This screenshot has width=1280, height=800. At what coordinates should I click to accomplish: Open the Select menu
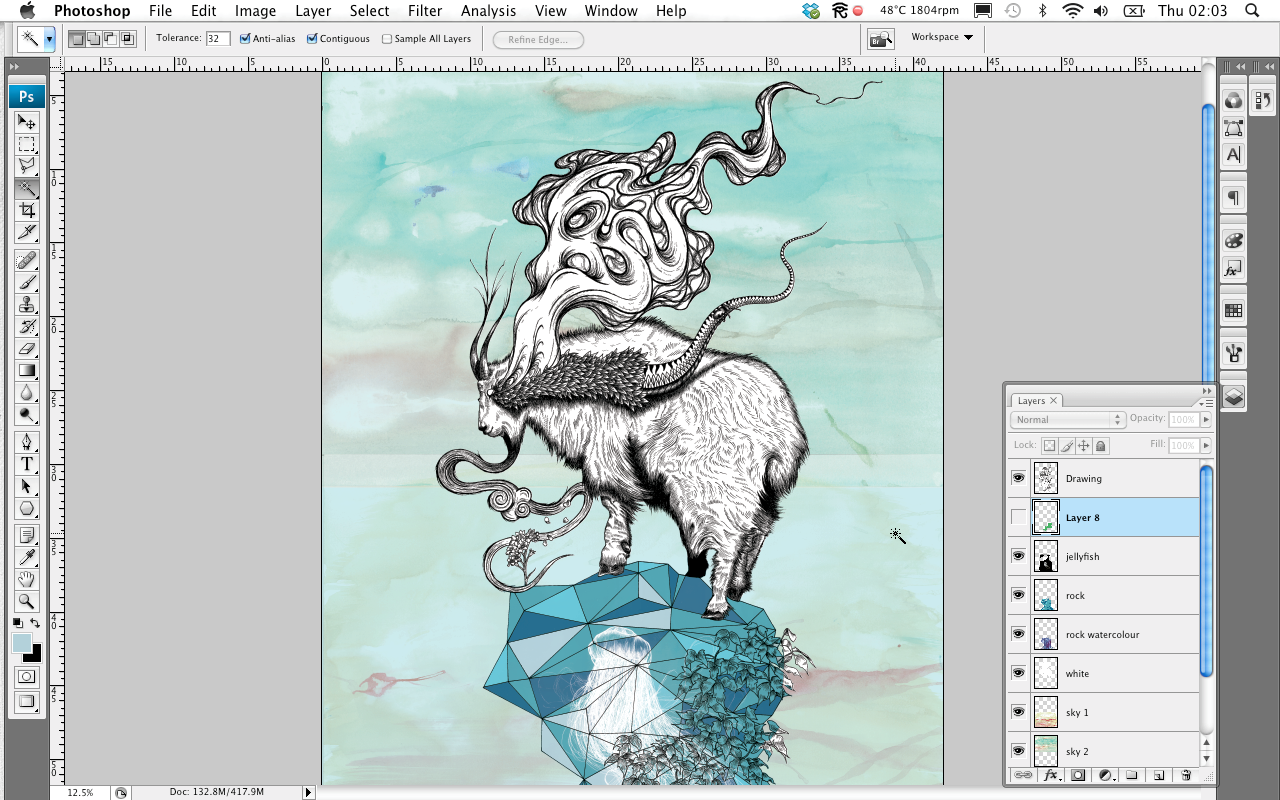tap(369, 11)
